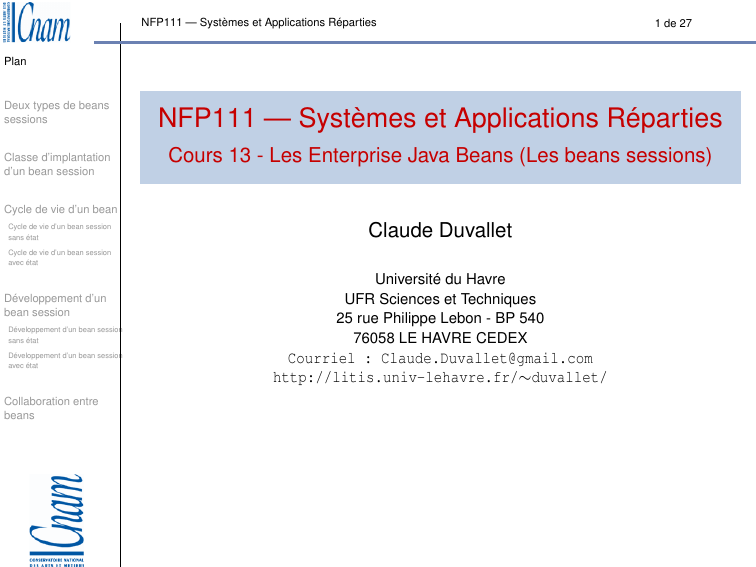Open the litis.univ-lehavre.fr/~duvallet URL
Image resolution: width=756 pixels, height=567 pixels.
click(440, 378)
